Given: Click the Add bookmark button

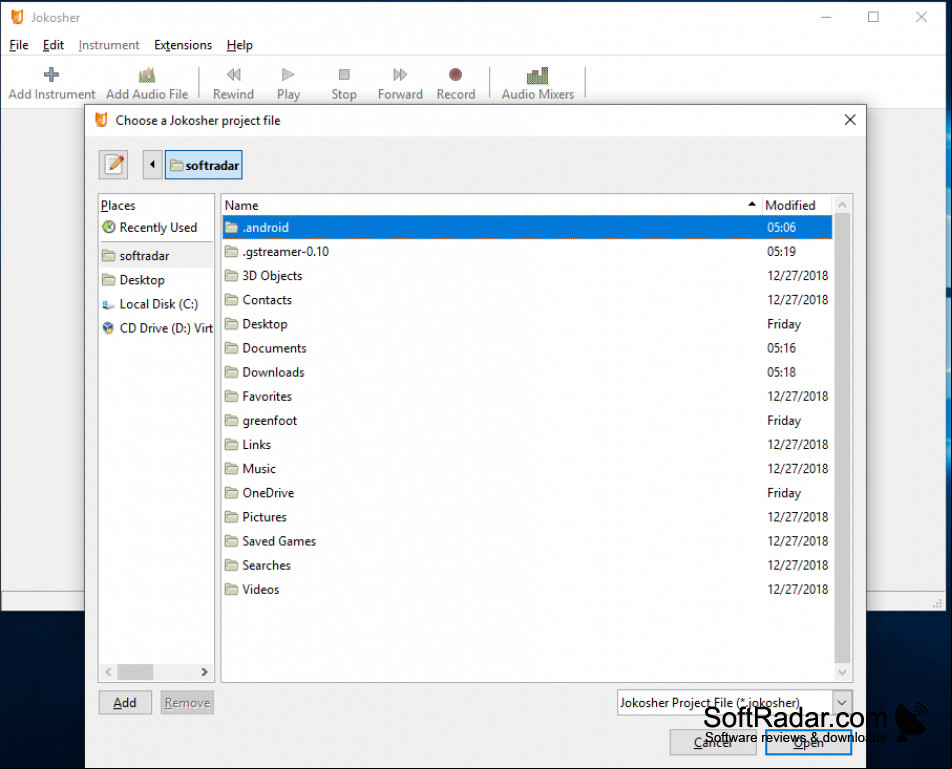Looking at the screenshot, I should coord(125,703).
